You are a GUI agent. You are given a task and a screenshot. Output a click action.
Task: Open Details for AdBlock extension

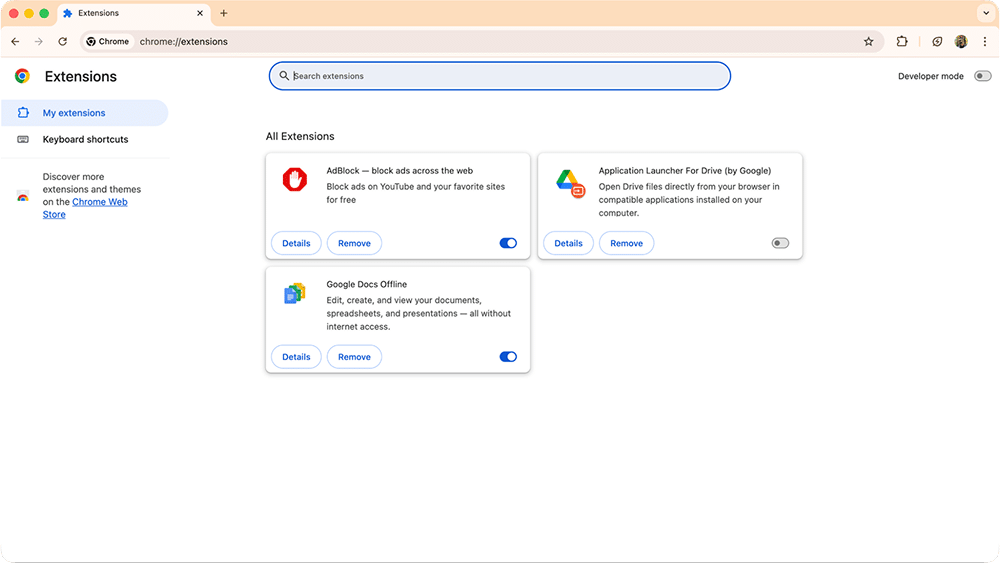point(296,243)
